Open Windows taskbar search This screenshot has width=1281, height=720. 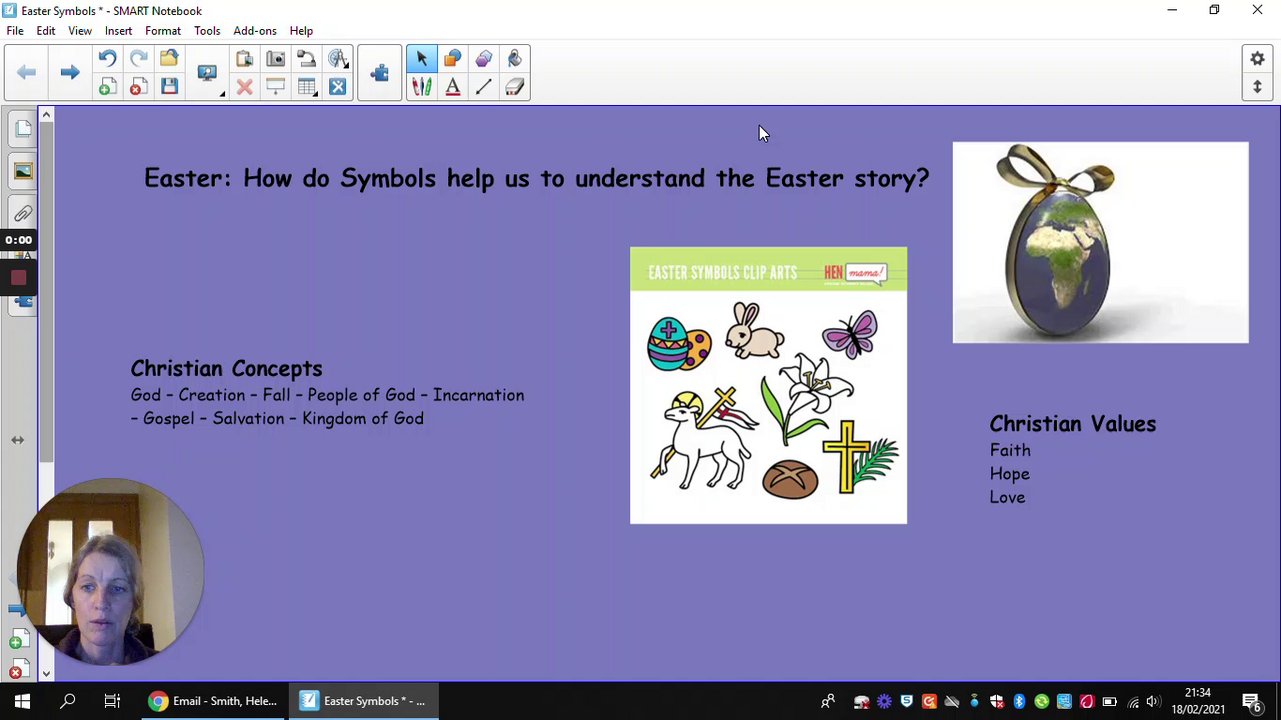click(x=68, y=701)
